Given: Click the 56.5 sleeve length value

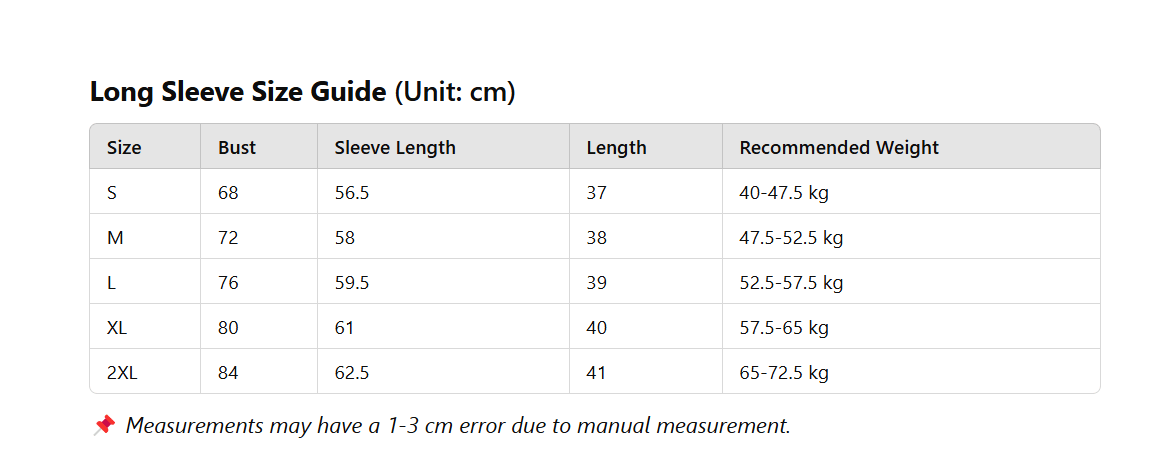Looking at the screenshot, I should 352,193.
